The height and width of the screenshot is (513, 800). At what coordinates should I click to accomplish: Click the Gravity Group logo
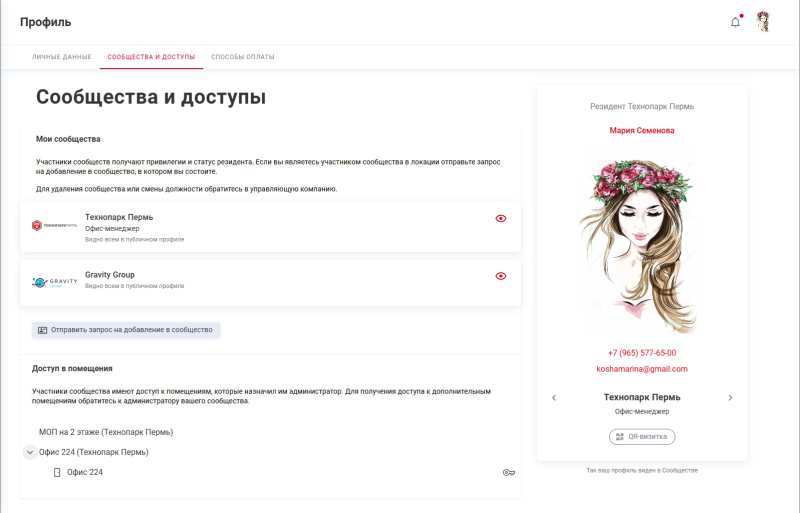(54, 283)
